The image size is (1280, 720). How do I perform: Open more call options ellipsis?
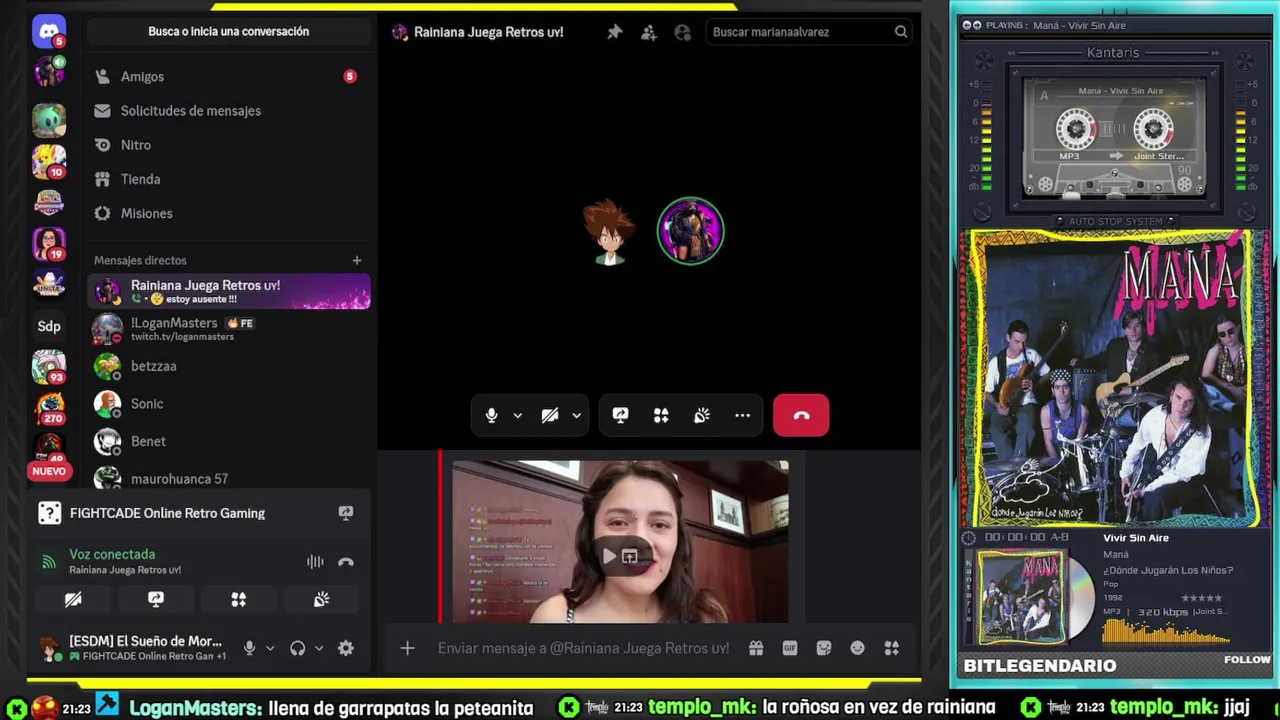point(742,415)
